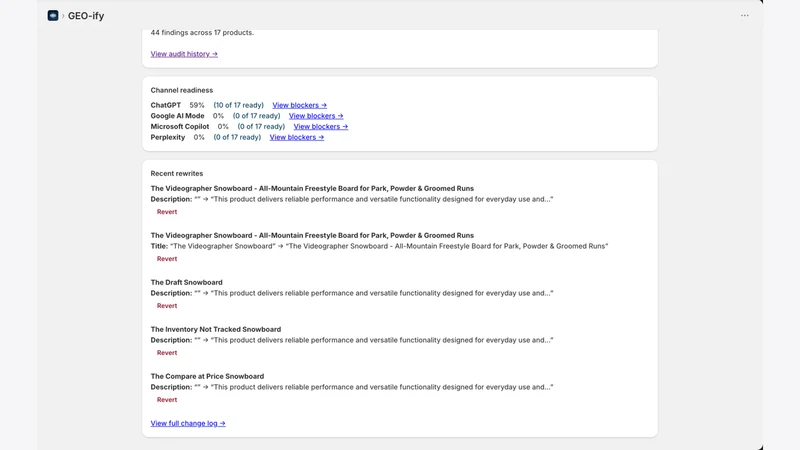Open View full change log link
Screen dimensions: 800x450
tap(188, 423)
